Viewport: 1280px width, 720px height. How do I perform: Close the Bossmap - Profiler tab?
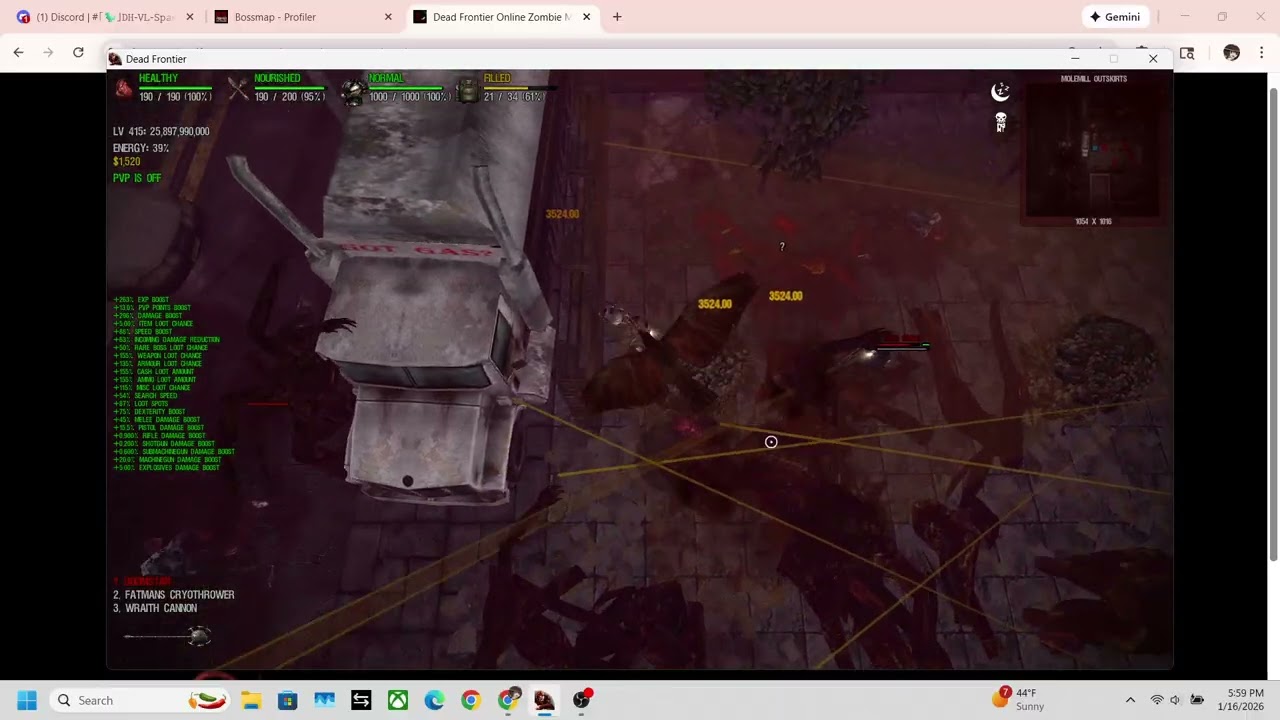388,17
